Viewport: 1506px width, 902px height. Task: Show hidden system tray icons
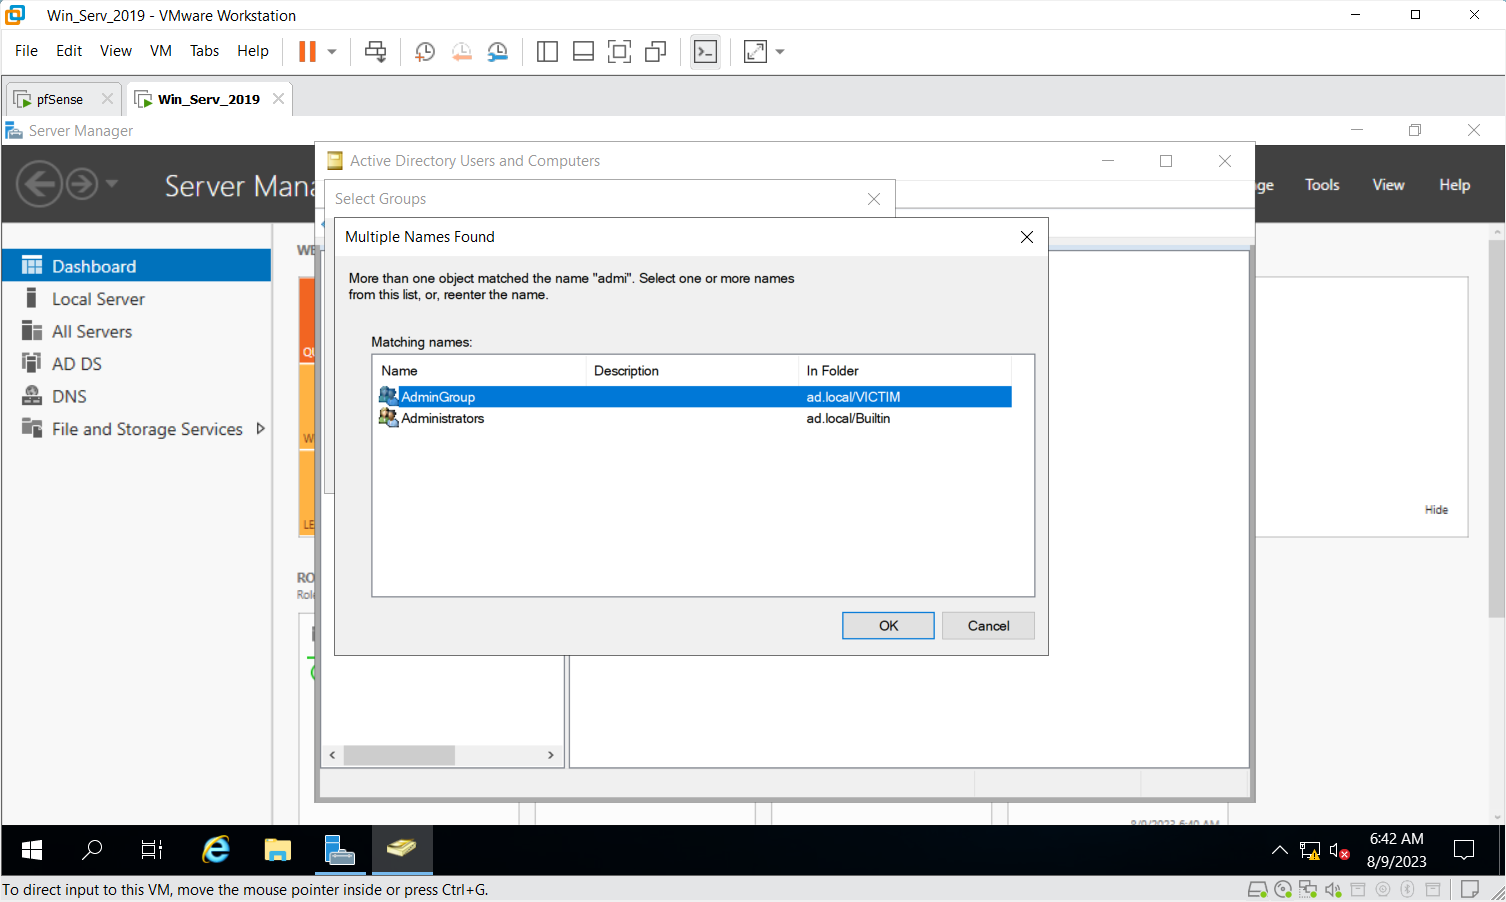(x=1280, y=851)
